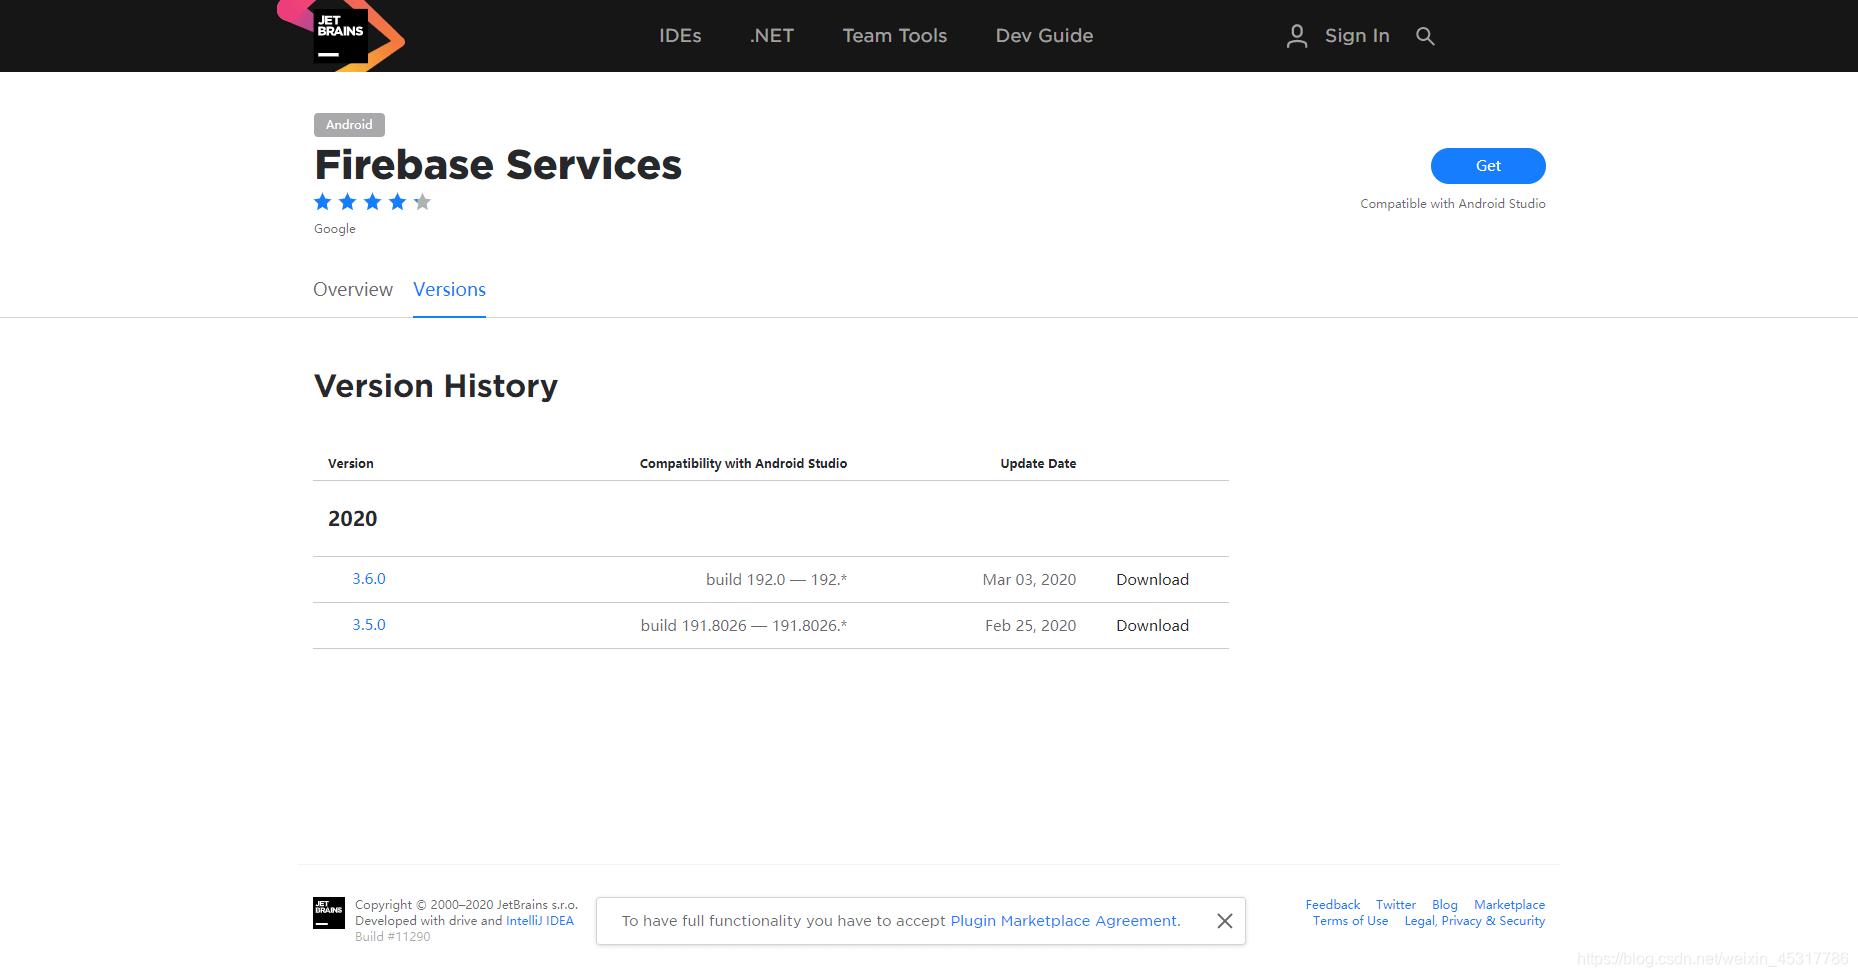Open Plugin Marketplace Agreement link
This screenshot has height=977, width=1858.
[x=1064, y=921]
